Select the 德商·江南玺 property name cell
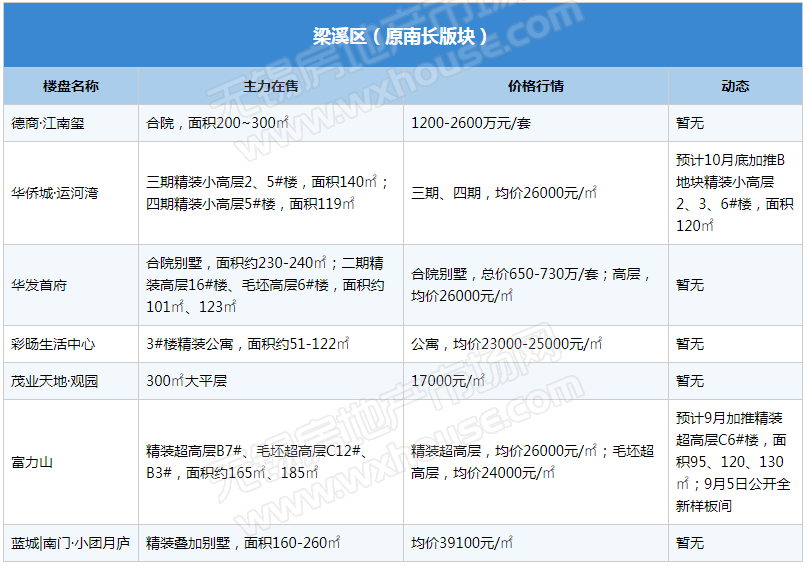The width and height of the screenshot is (807, 566). pyautogui.click(x=48, y=123)
